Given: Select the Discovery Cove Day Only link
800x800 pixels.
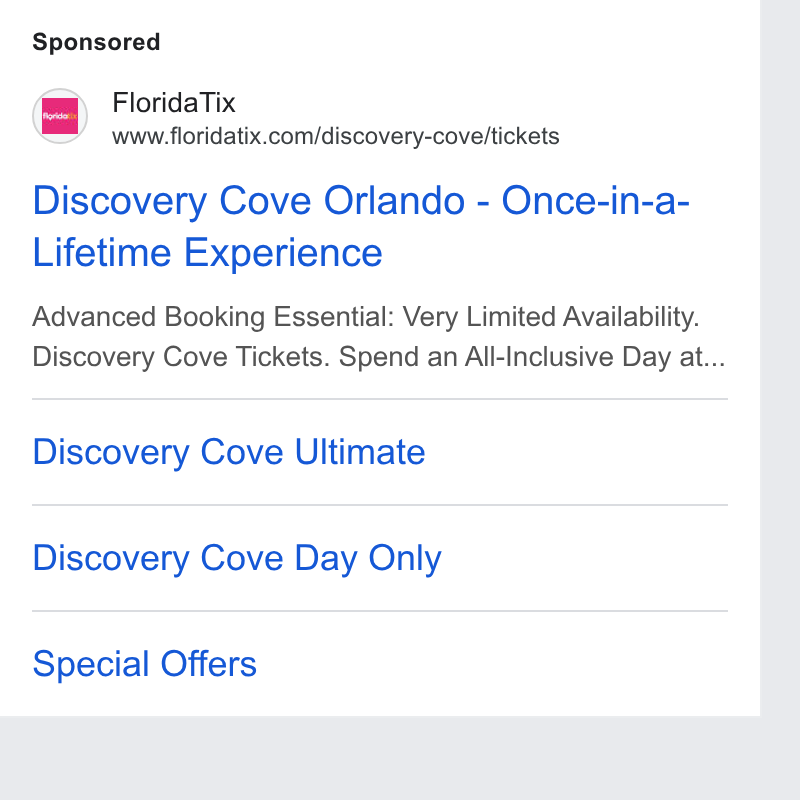Looking at the screenshot, I should pos(237,558).
